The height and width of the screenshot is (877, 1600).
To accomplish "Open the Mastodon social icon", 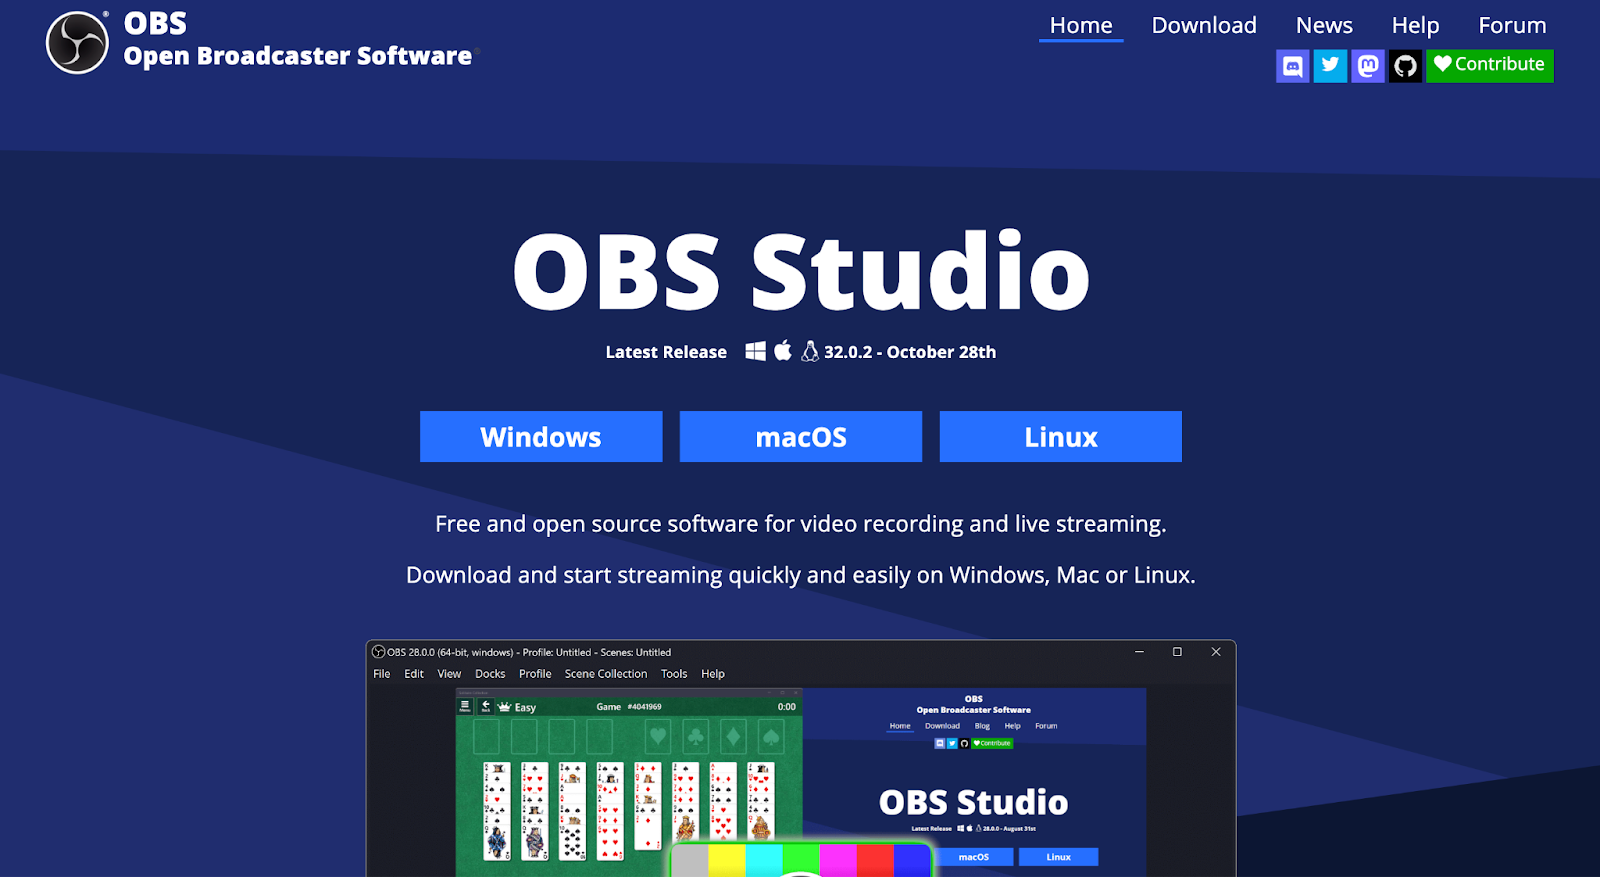I will coord(1368,66).
